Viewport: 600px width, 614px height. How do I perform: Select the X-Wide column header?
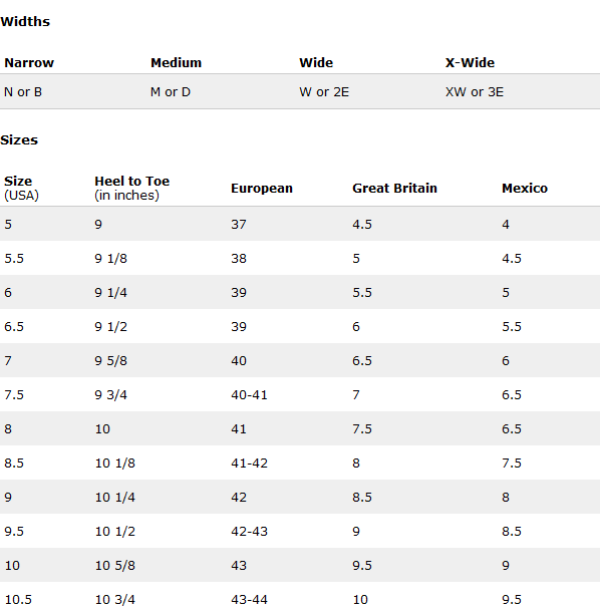(470, 63)
